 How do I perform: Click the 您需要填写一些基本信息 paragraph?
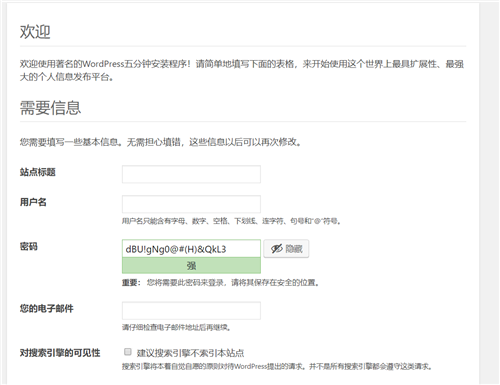[161, 142]
